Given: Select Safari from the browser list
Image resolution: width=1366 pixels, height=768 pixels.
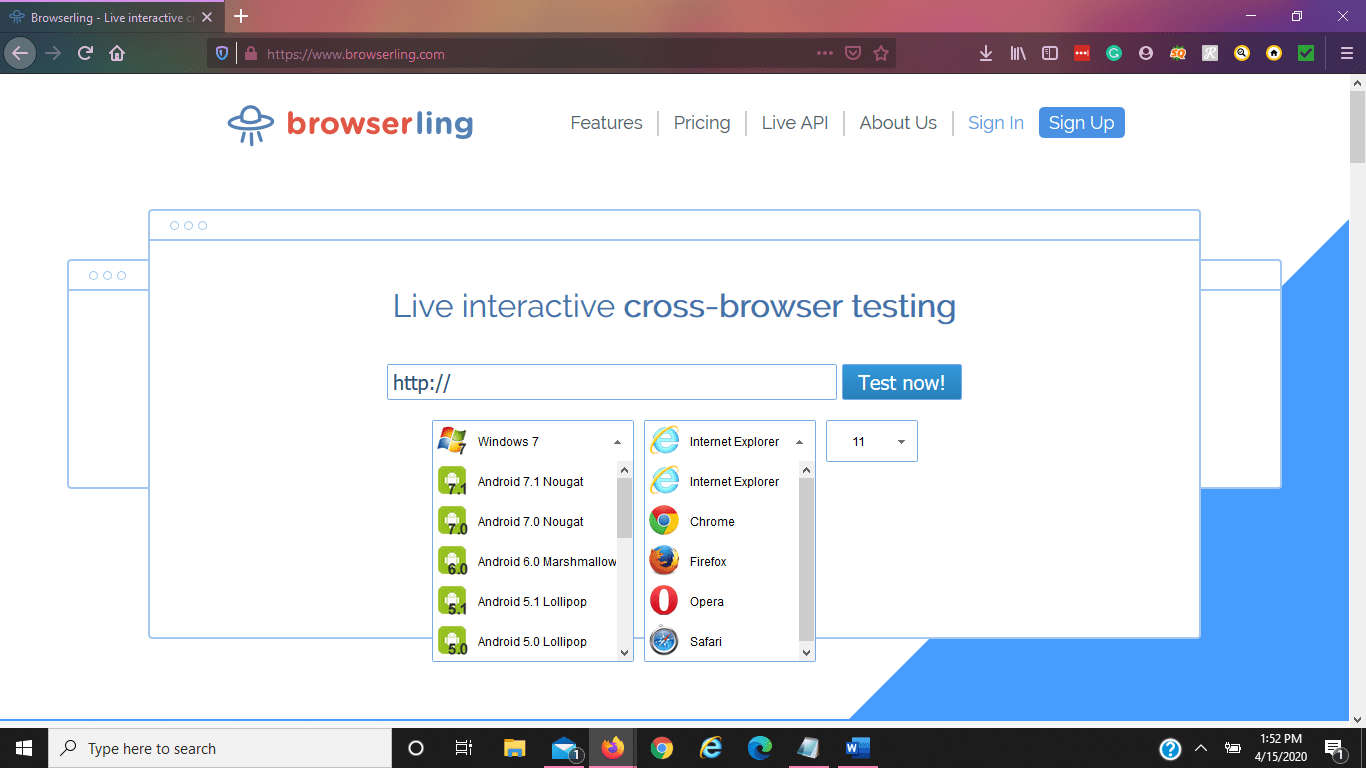Looking at the screenshot, I should click(x=705, y=641).
